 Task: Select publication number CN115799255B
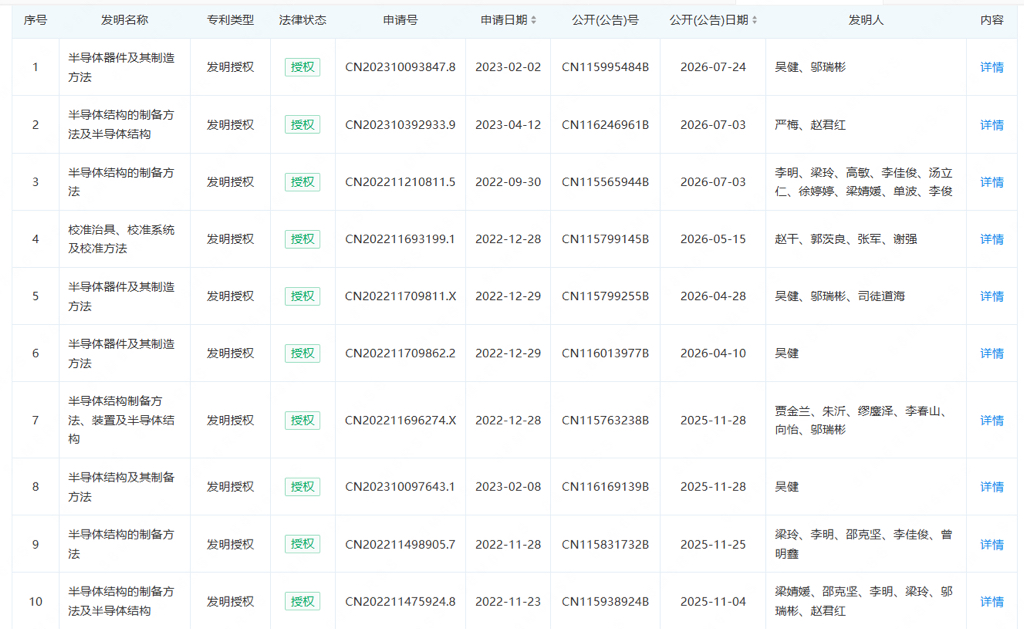click(x=605, y=297)
